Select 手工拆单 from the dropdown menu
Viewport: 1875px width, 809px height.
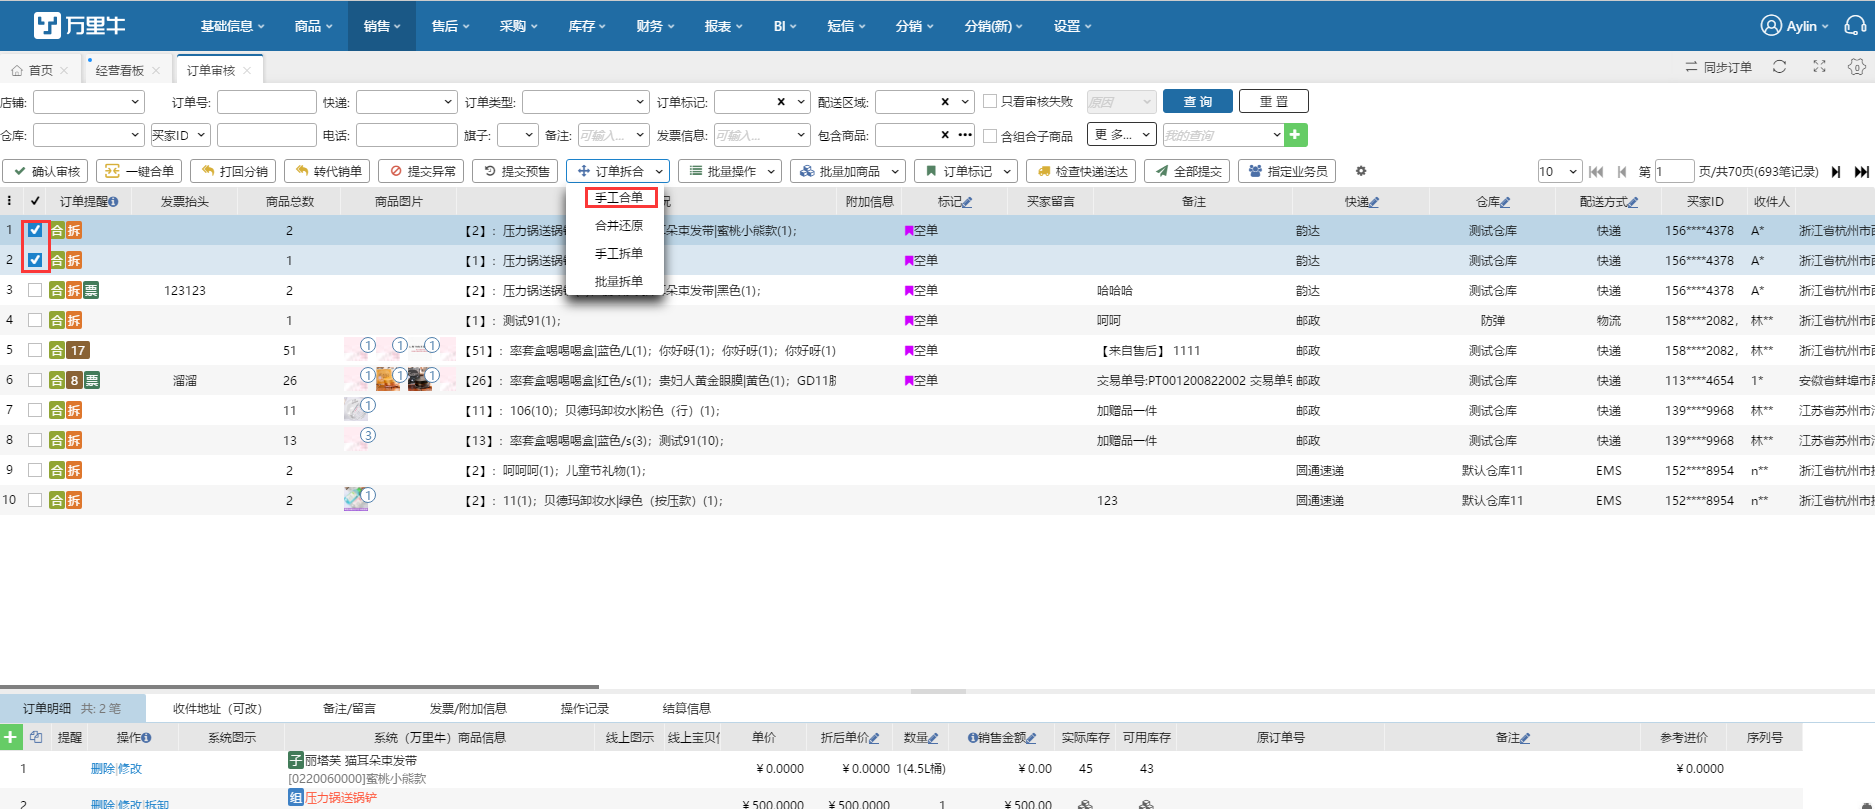(x=619, y=253)
